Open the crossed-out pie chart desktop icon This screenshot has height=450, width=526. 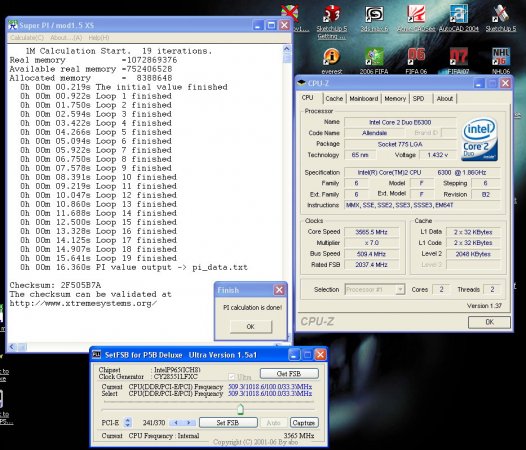[290, 13]
